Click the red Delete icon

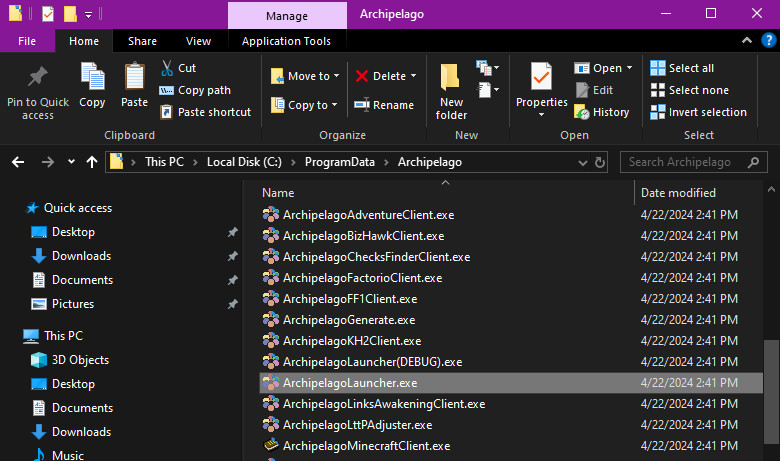pyautogui.click(x=362, y=76)
